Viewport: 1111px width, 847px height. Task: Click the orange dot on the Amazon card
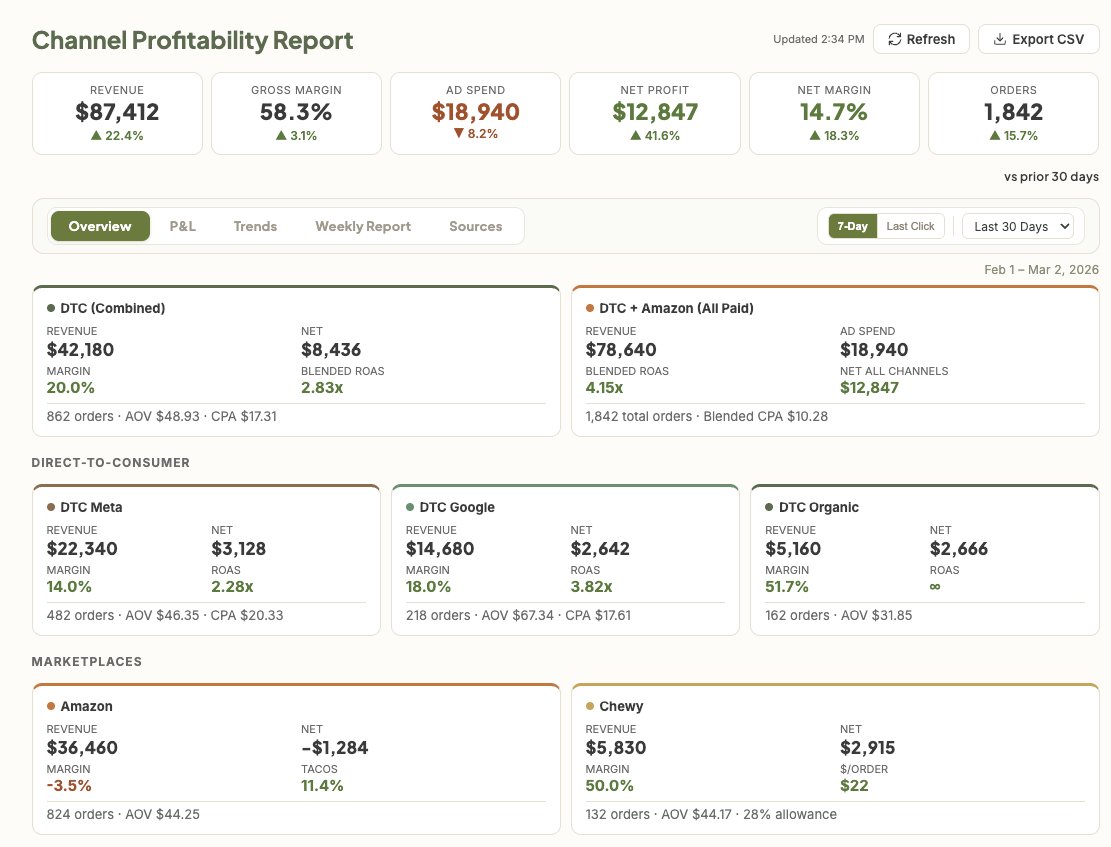coord(52,706)
